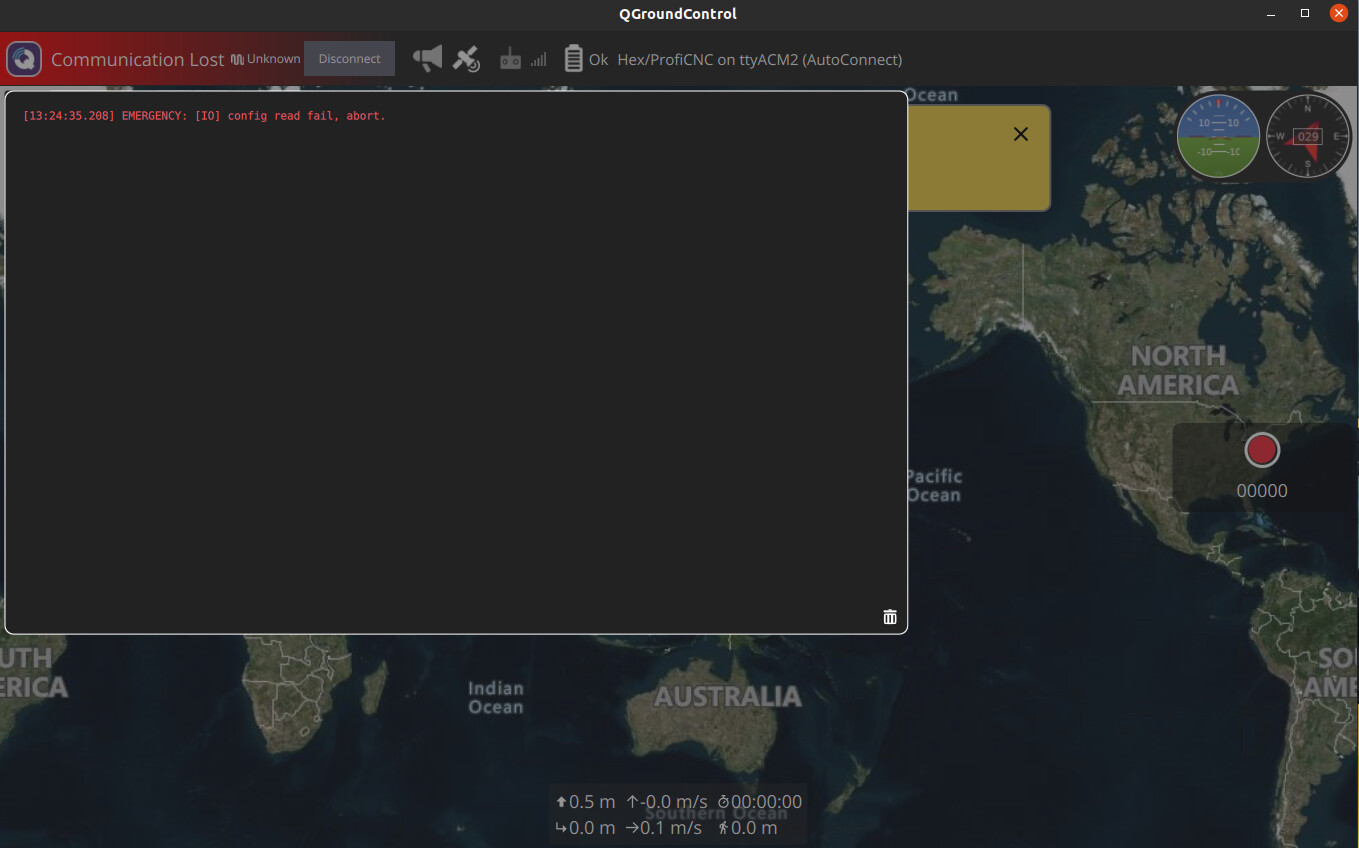1359x848 pixels.
Task: Click the Hex/ProfiCNC on ttyACM2 link label
Action: (x=760, y=60)
